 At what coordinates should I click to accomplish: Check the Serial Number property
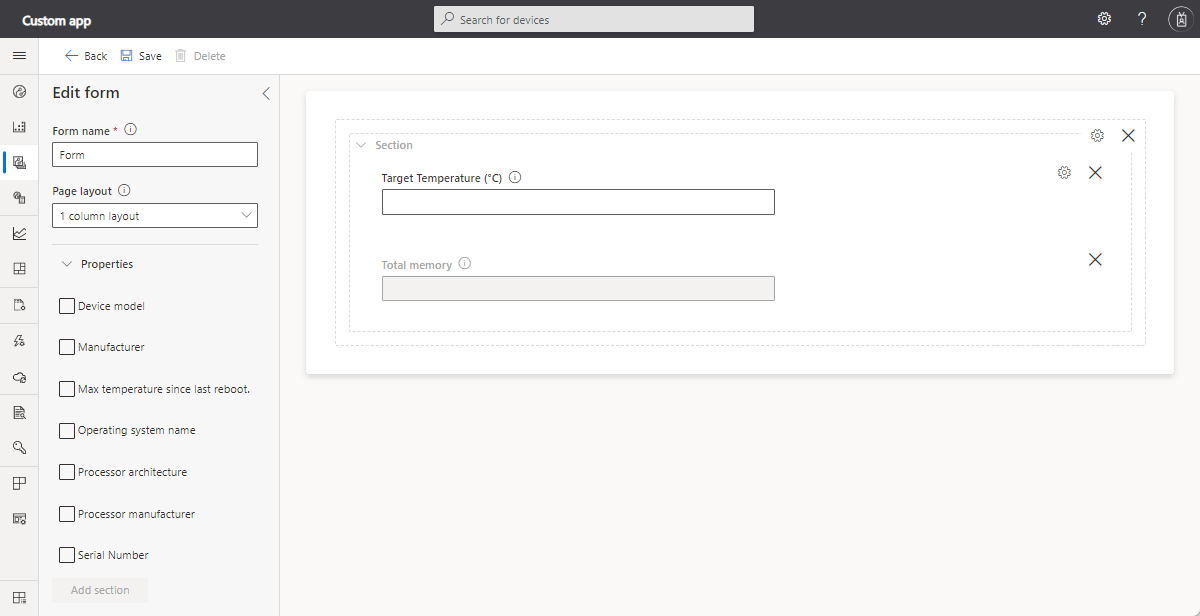tap(67, 555)
